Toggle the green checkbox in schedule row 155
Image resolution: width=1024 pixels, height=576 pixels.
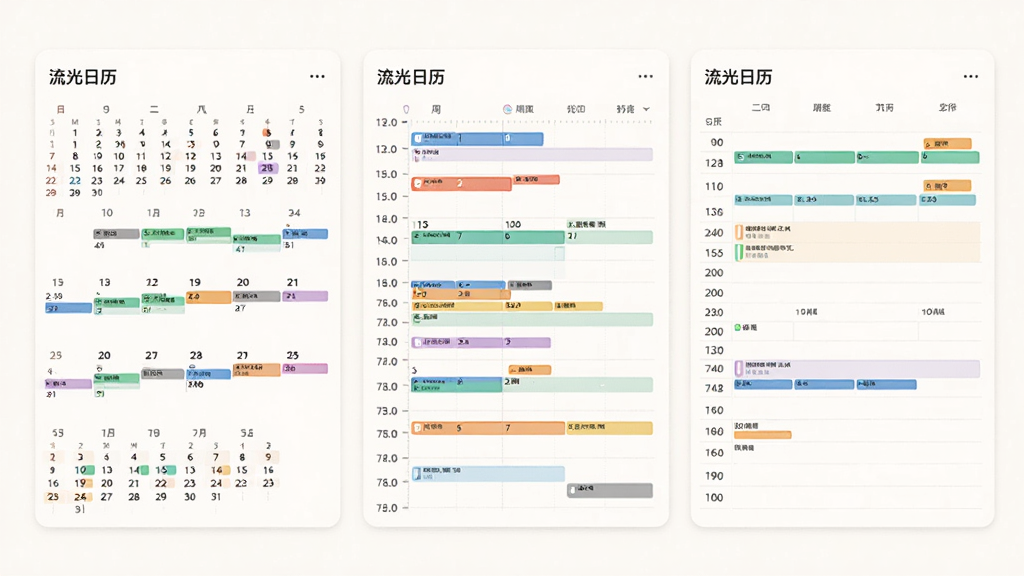pyautogui.click(x=739, y=252)
